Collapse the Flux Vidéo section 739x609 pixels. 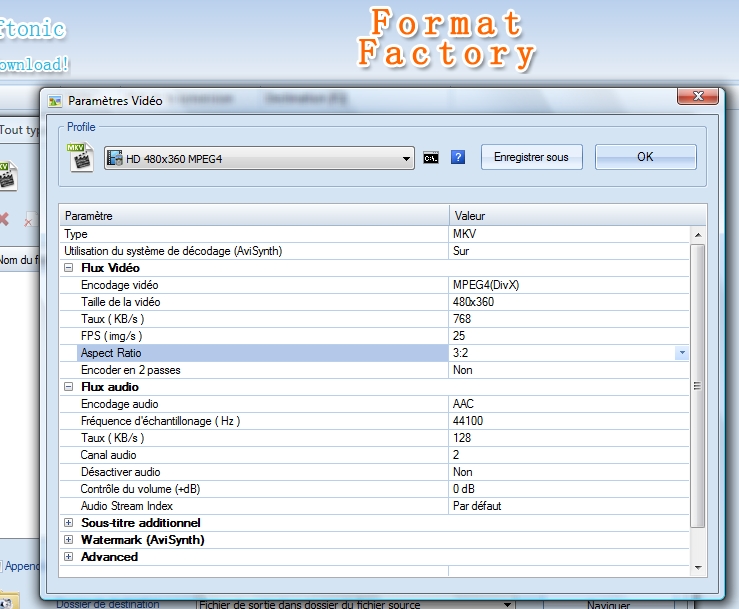pyautogui.click(x=69, y=268)
